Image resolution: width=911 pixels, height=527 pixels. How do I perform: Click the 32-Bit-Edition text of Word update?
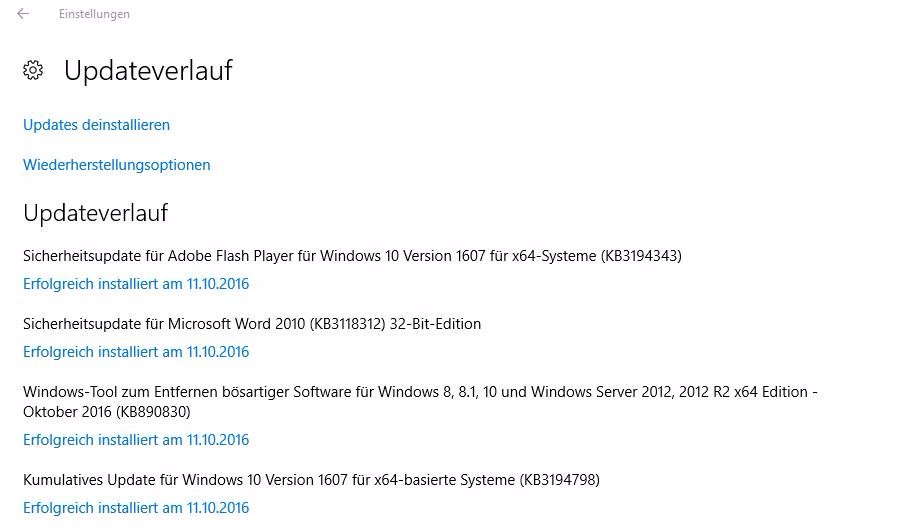click(x=435, y=324)
